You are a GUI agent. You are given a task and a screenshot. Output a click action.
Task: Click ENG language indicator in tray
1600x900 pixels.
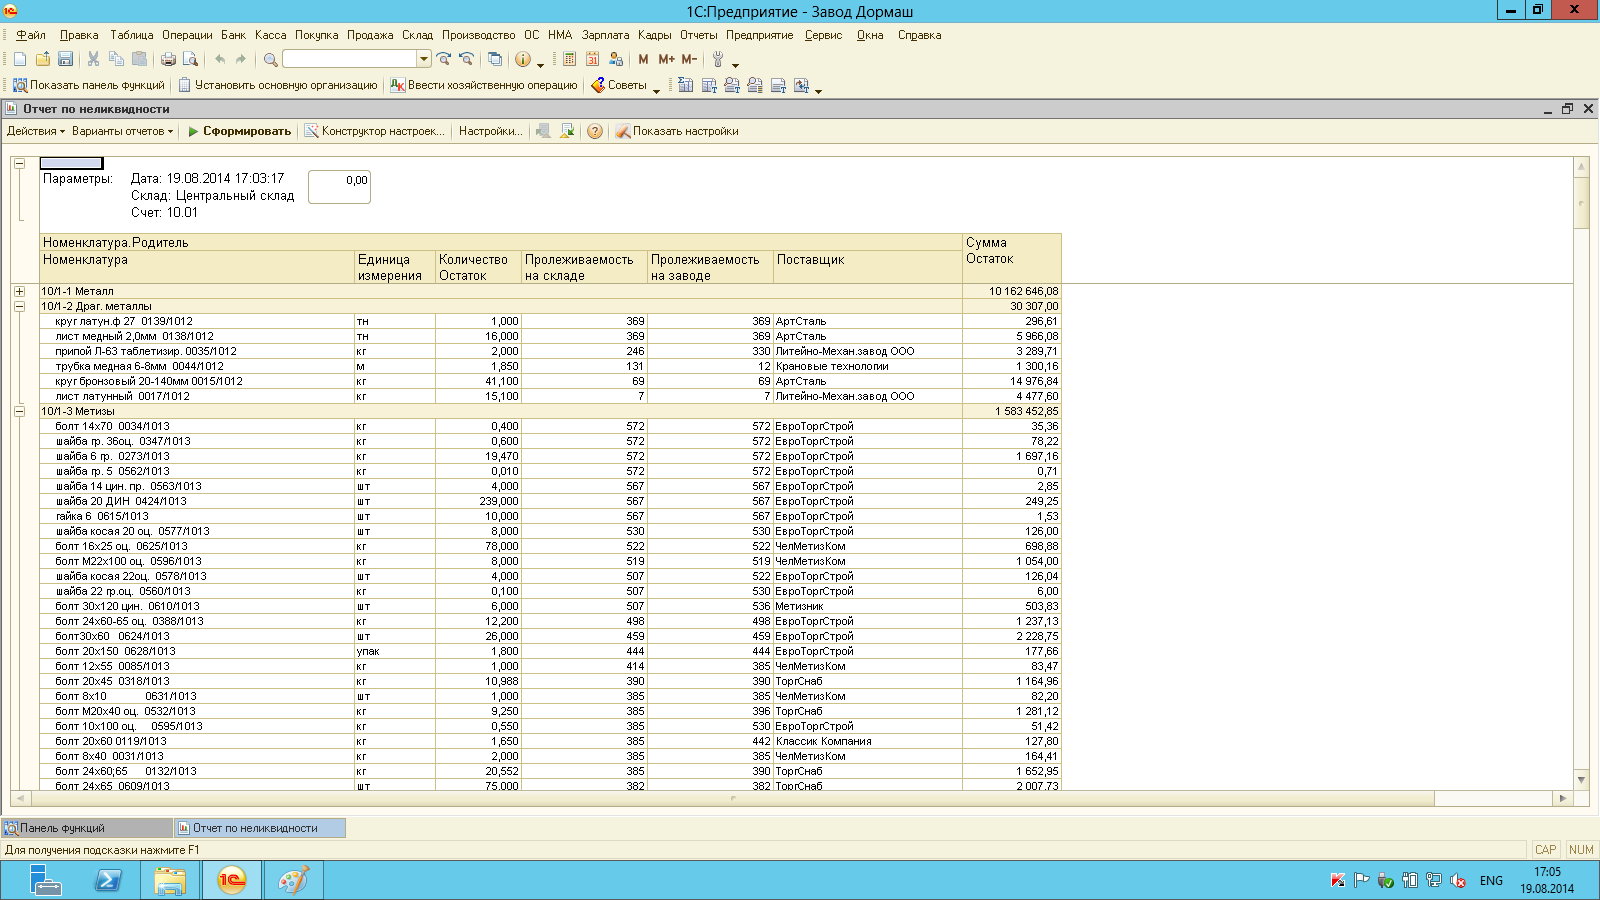coord(1491,881)
